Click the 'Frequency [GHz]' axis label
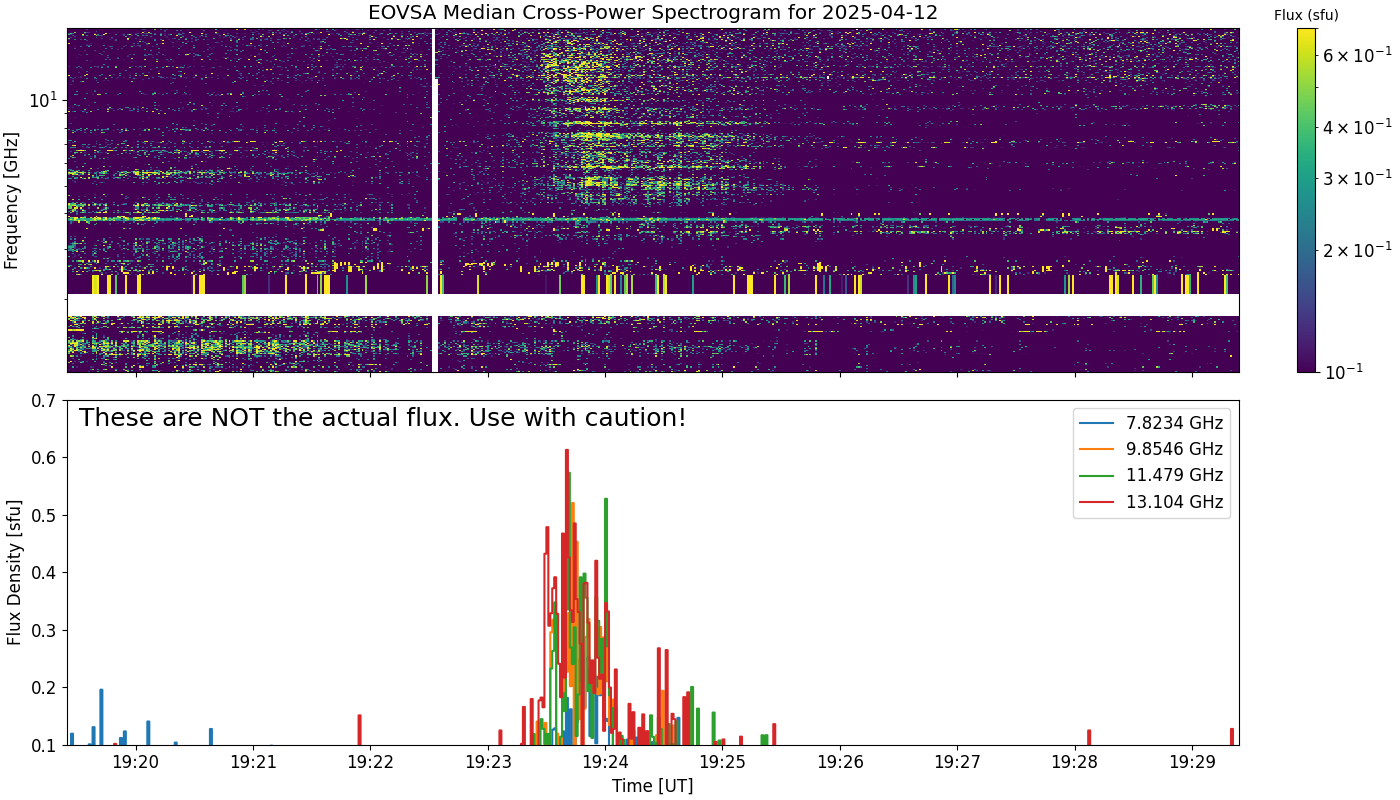The height and width of the screenshot is (800, 1400). (x=12, y=200)
